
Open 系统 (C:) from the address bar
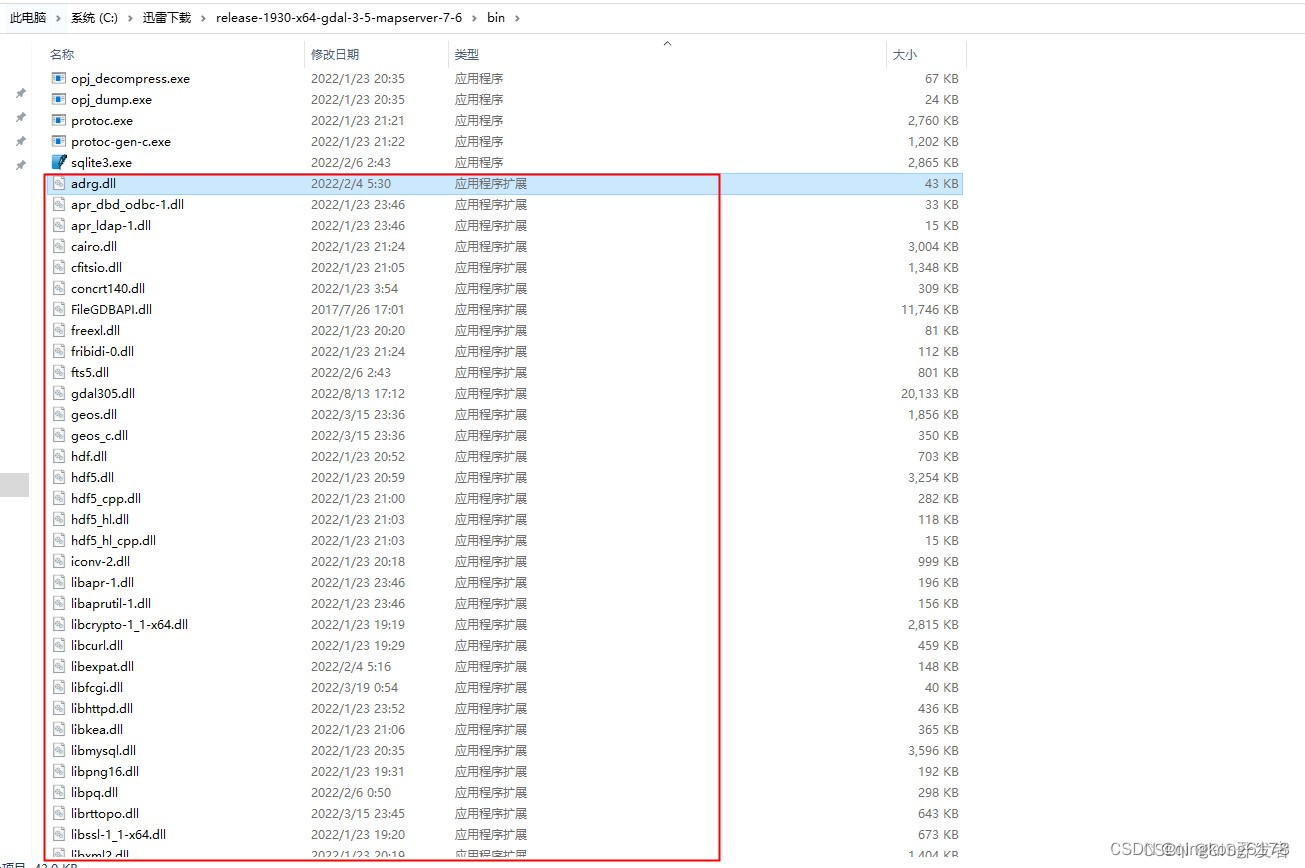tap(94, 17)
